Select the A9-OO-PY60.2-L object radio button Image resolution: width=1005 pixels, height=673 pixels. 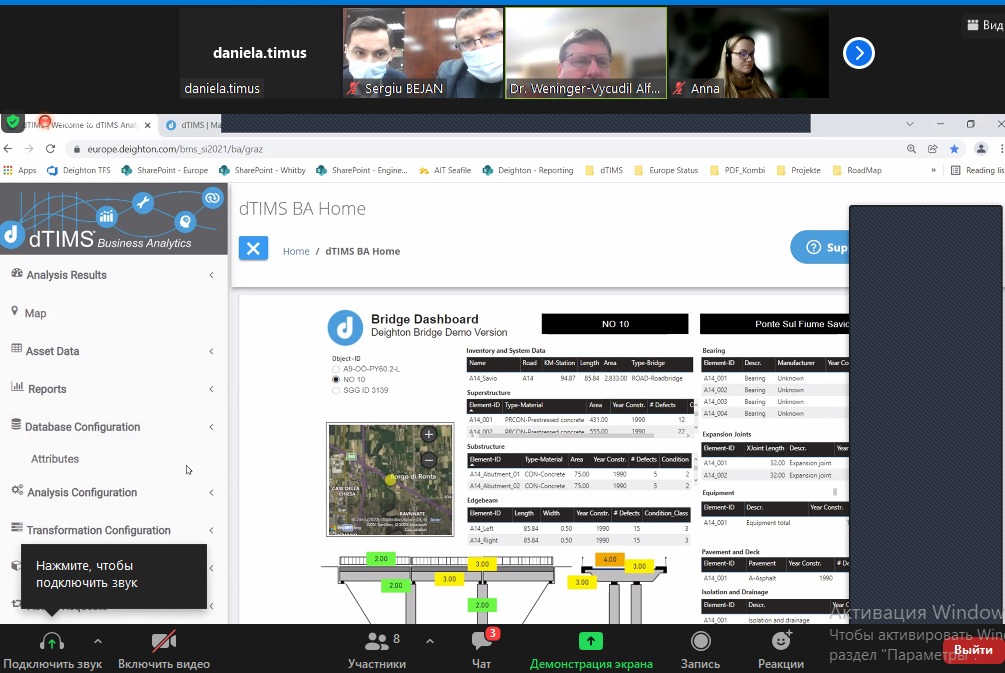click(336, 369)
